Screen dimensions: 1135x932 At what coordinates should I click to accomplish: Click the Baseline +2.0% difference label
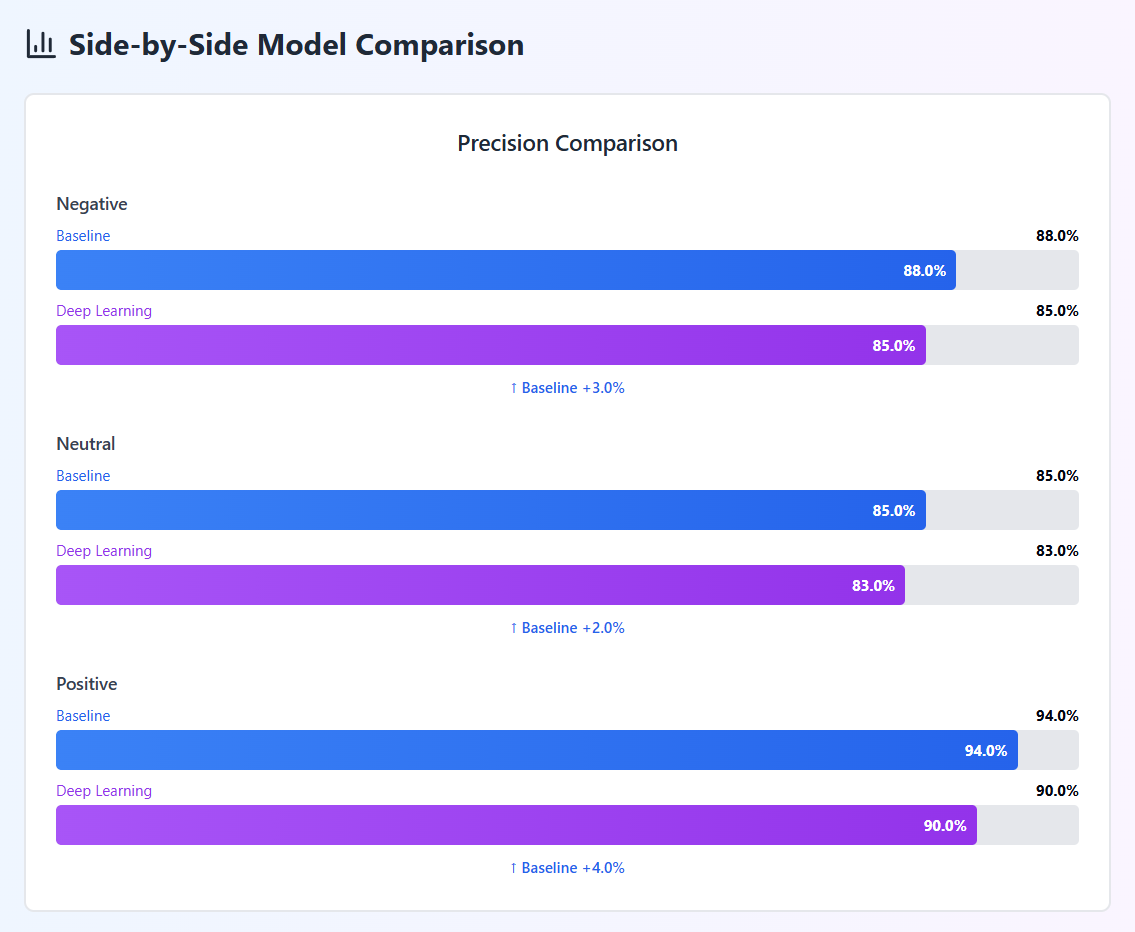point(567,628)
